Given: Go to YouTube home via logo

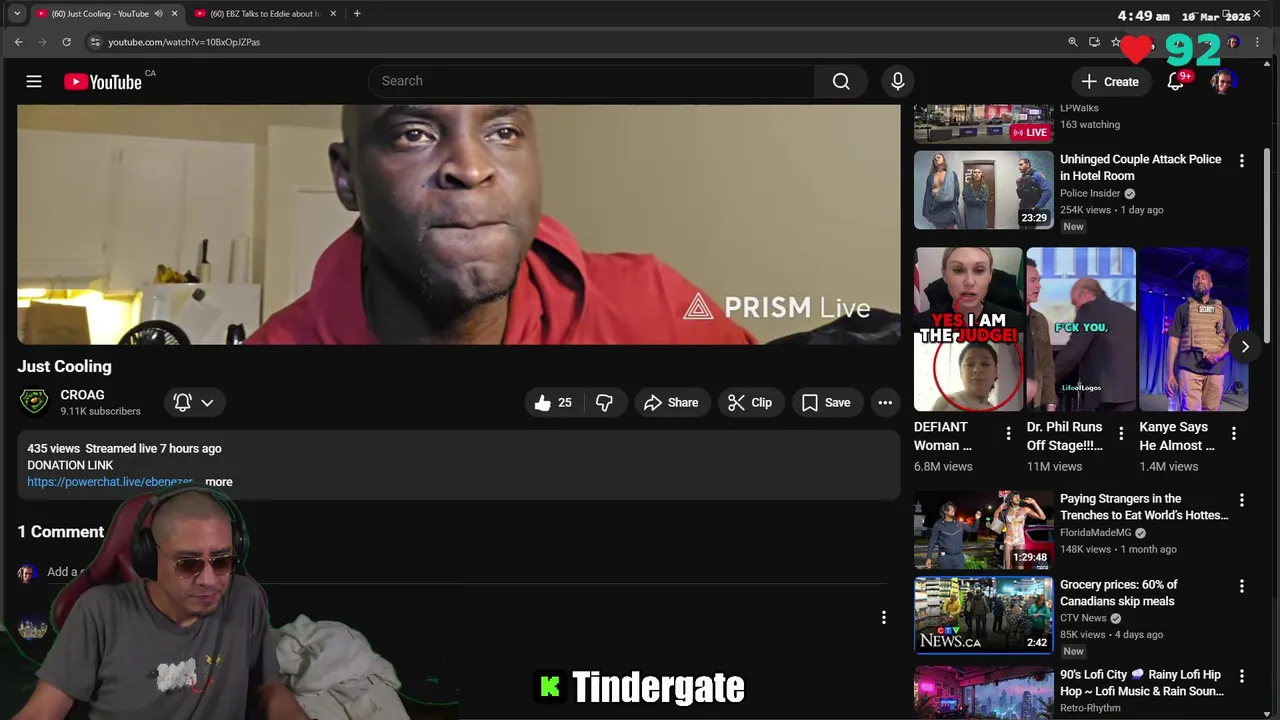Looking at the screenshot, I should pos(103,82).
